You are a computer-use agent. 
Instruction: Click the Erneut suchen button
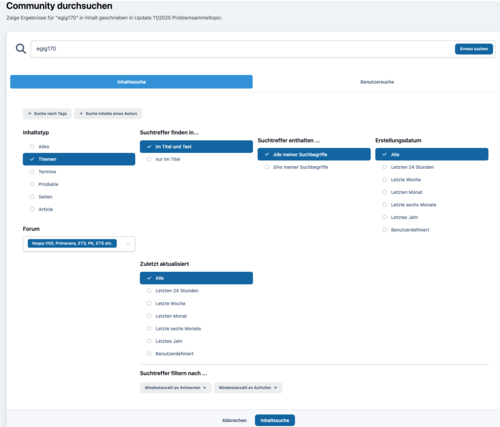coord(474,49)
